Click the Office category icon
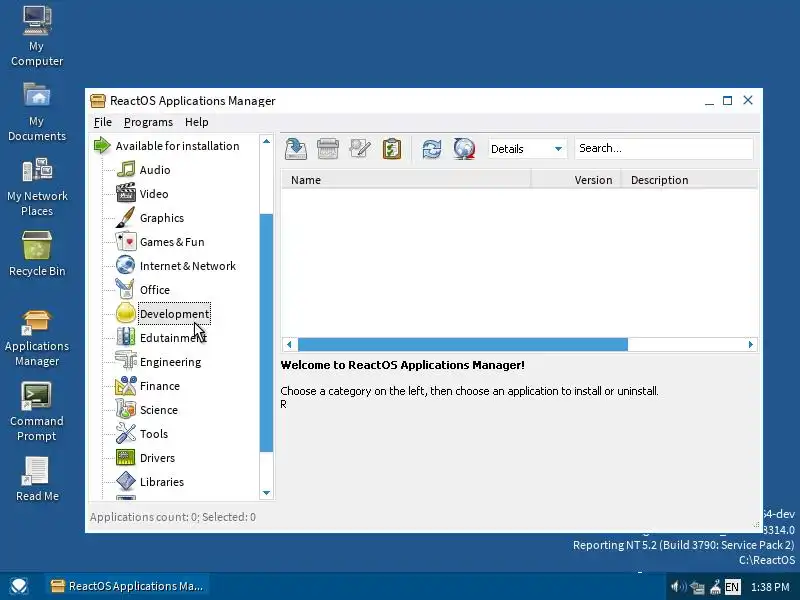The width and height of the screenshot is (800, 600). coord(126,289)
